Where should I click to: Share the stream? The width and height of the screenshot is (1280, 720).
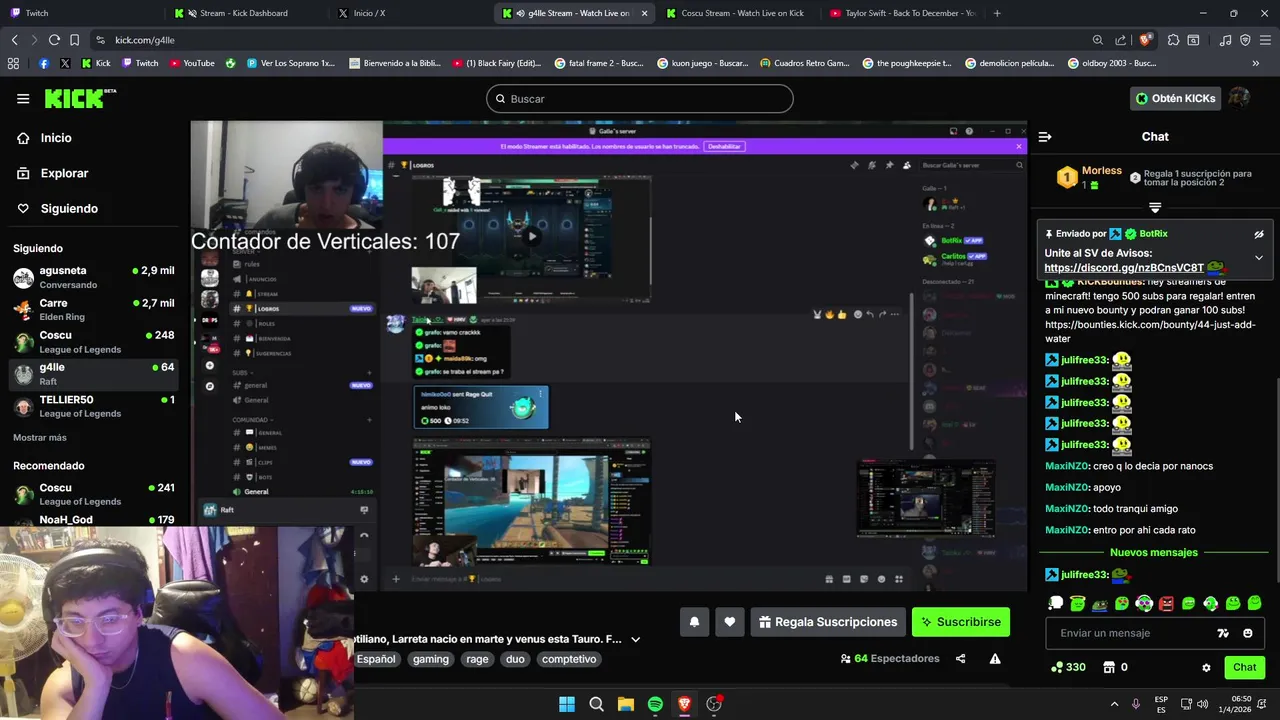(x=961, y=659)
